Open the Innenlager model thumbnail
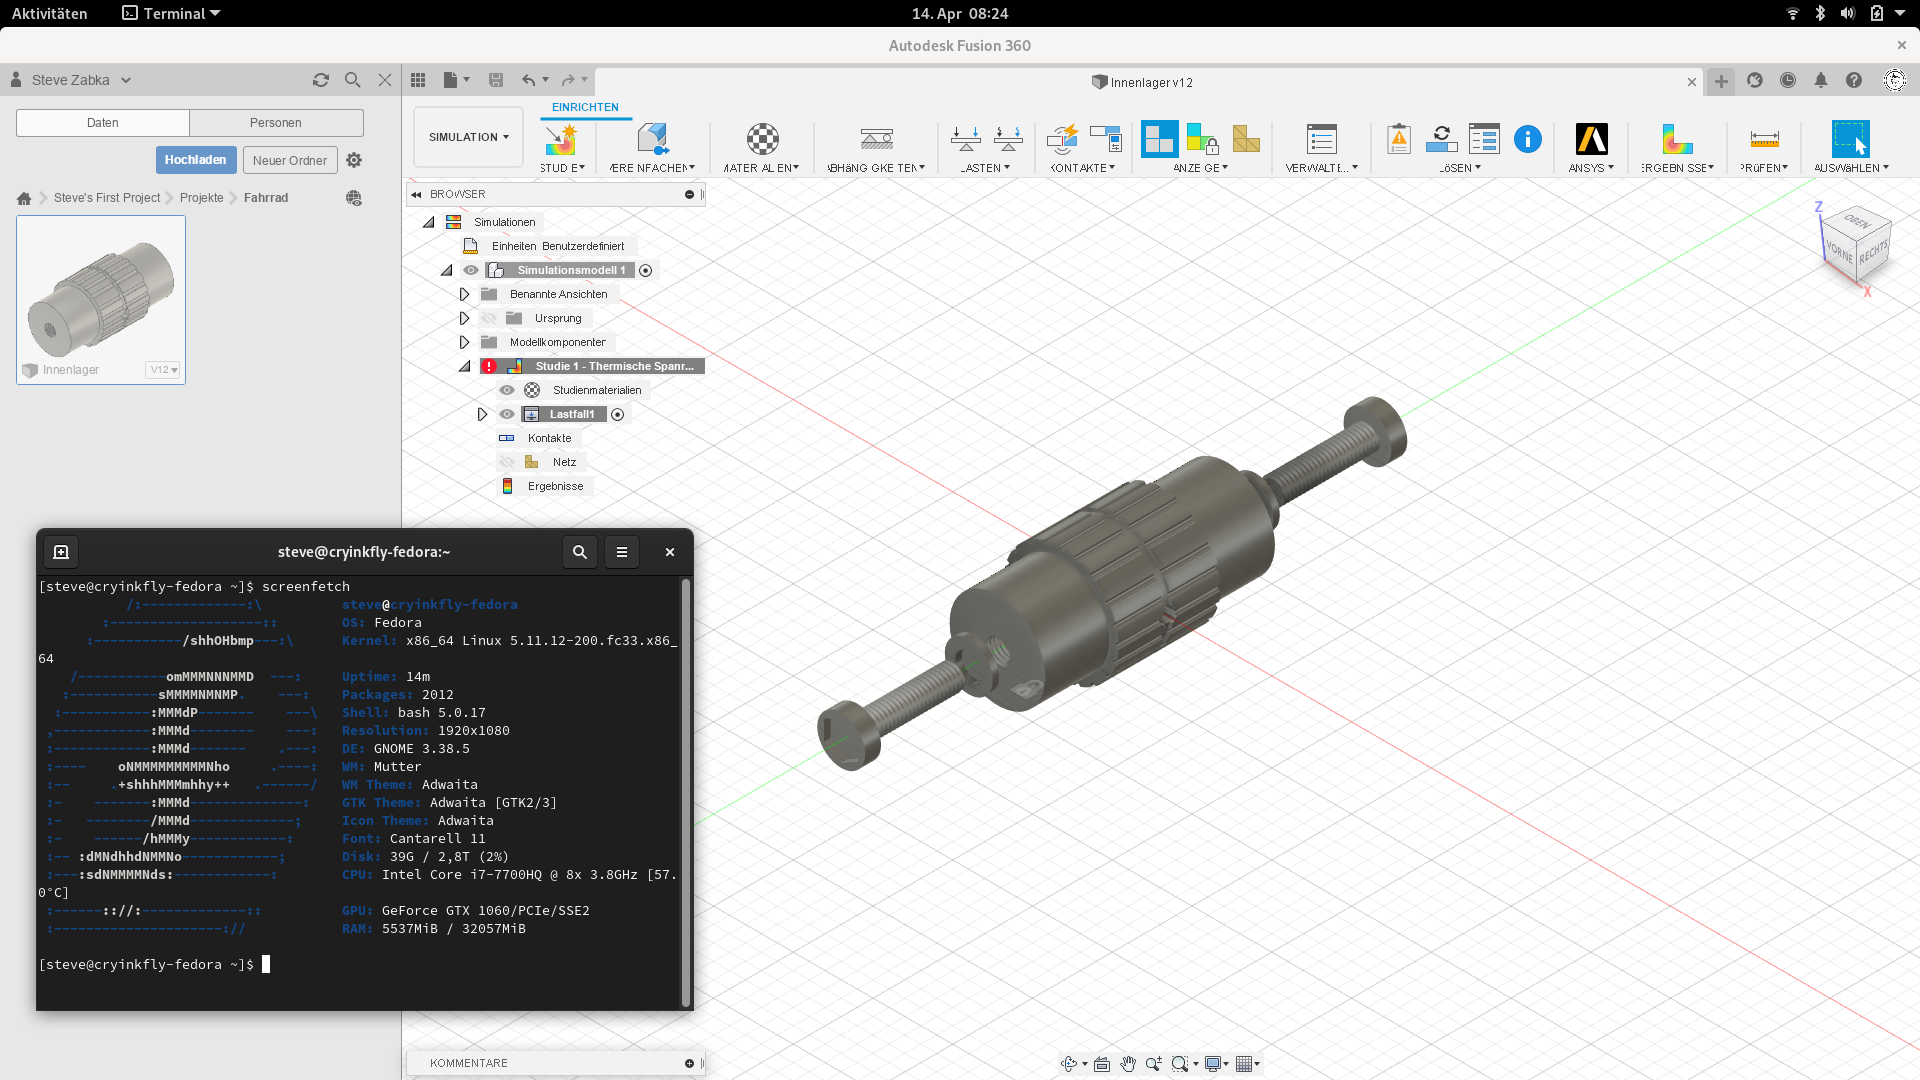This screenshot has height=1080, width=1920. [101, 289]
